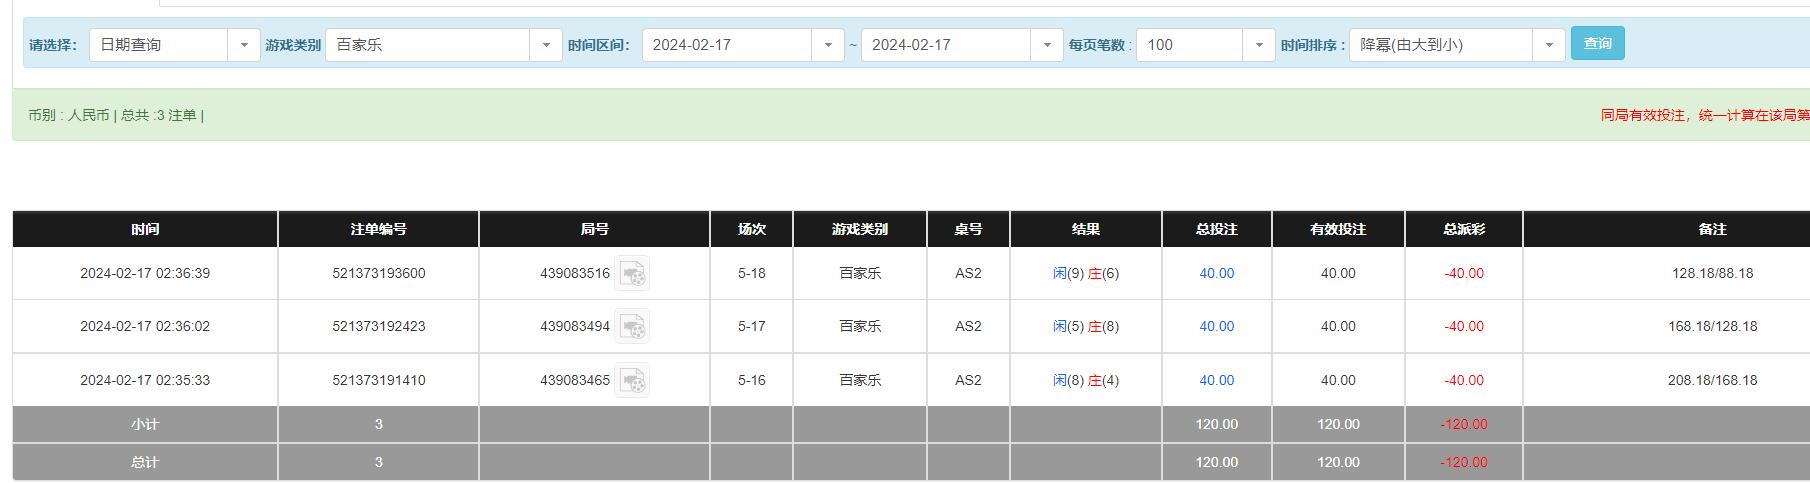Click subtotal payout -120.00 in 小计 row

1464,424
